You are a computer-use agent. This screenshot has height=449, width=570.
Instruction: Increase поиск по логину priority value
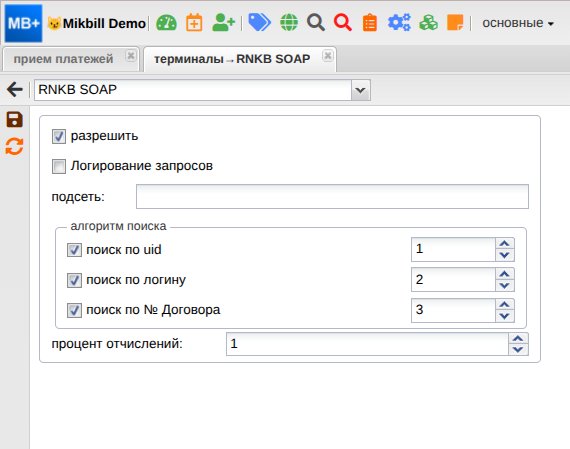click(505, 274)
